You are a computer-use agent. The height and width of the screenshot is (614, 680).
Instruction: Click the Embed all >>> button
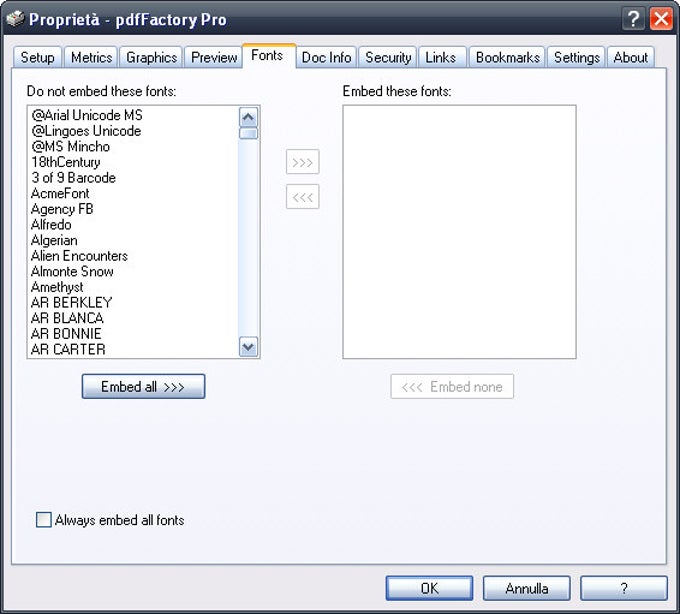pyautogui.click(x=143, y=386)
